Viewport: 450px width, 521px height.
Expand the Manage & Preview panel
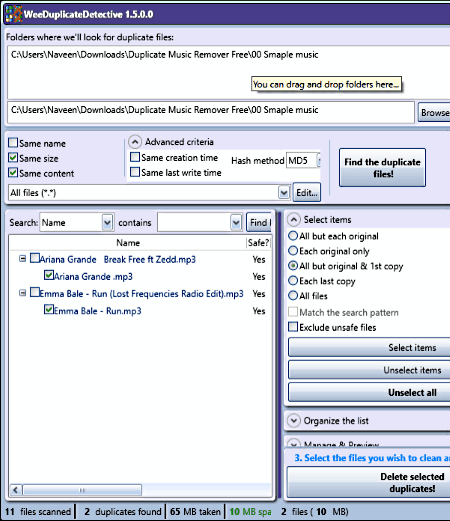click(294, 444)
